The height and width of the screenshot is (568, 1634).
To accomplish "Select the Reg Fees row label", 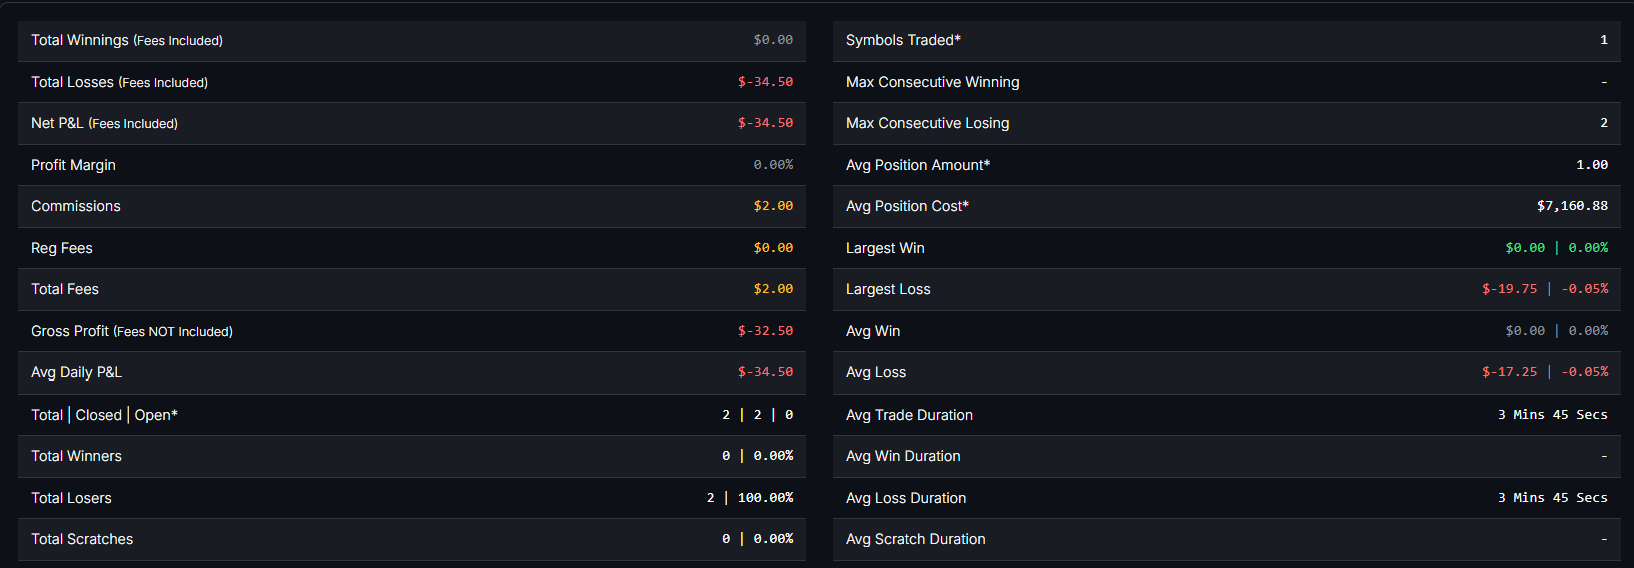I will click(61, 248).
